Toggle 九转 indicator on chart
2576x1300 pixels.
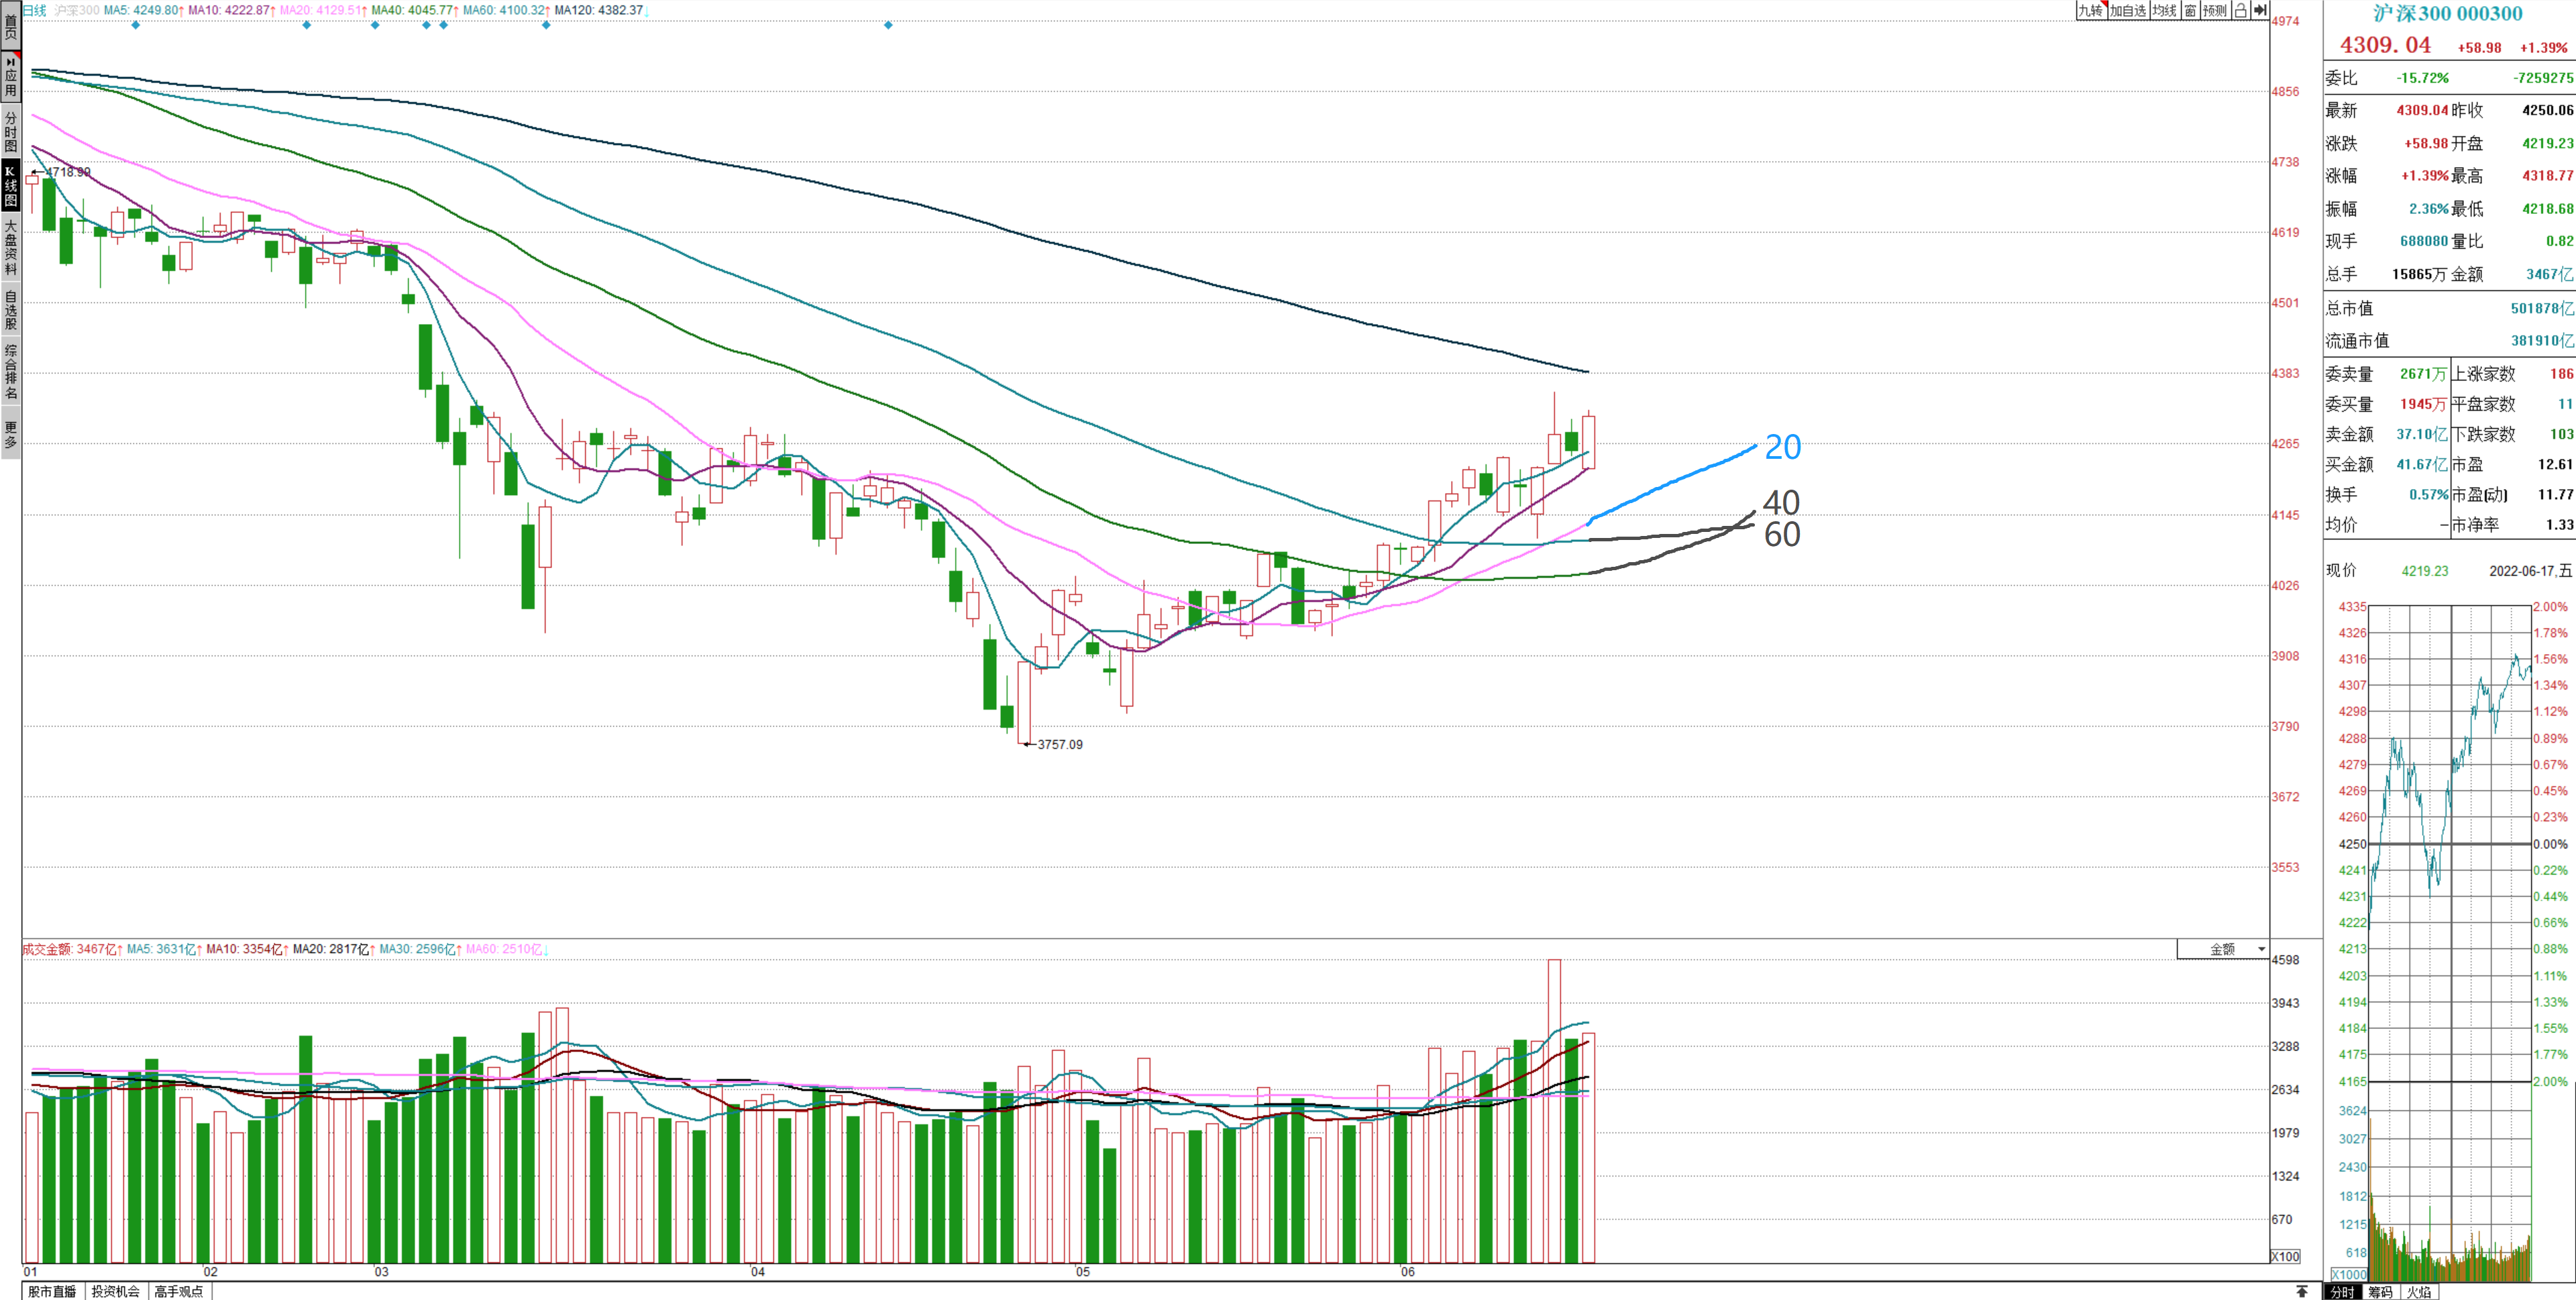pos(2090,10)
